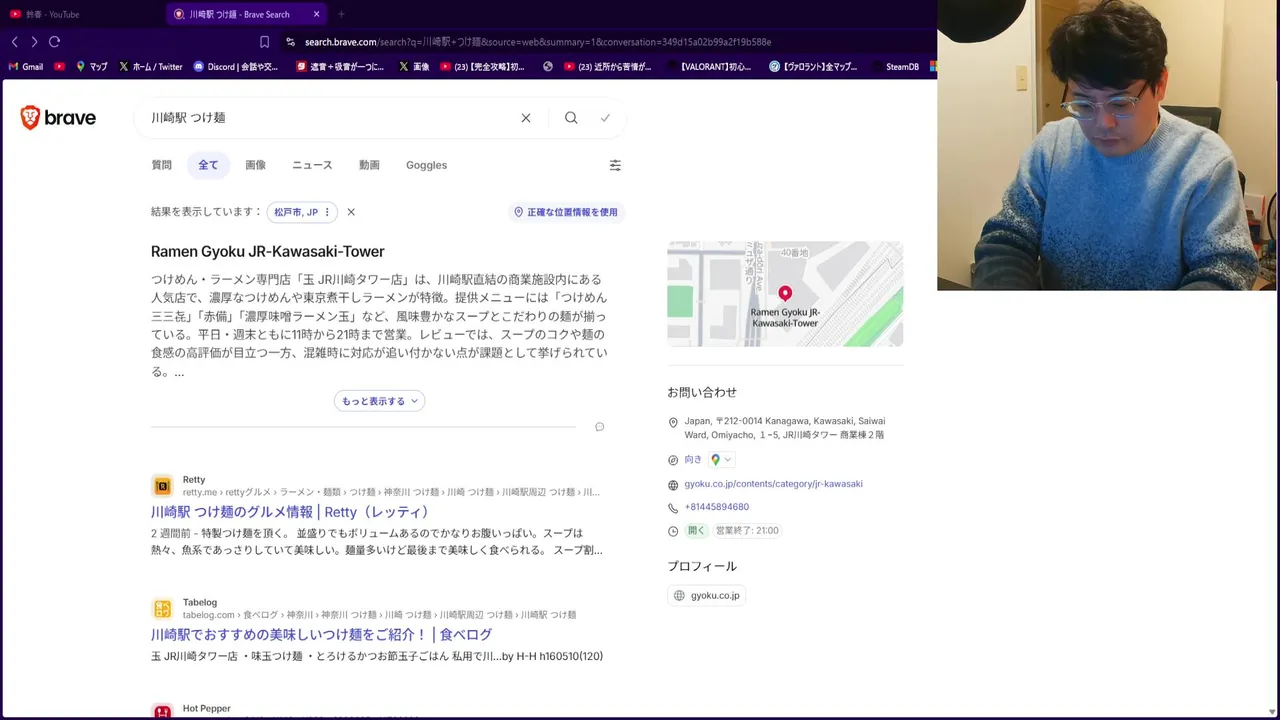The image size is (1280, 720).
Task: Expand the map provider dropdown
Action: pyautogui.click(x=721, y=460)
